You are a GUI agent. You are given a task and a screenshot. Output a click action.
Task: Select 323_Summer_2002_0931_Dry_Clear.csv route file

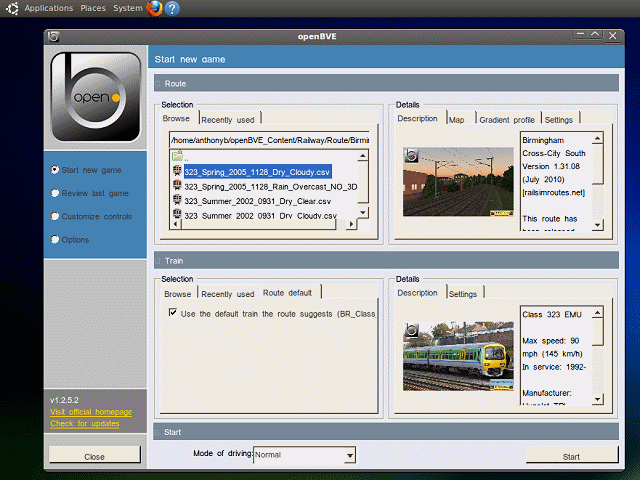point(258,201)
